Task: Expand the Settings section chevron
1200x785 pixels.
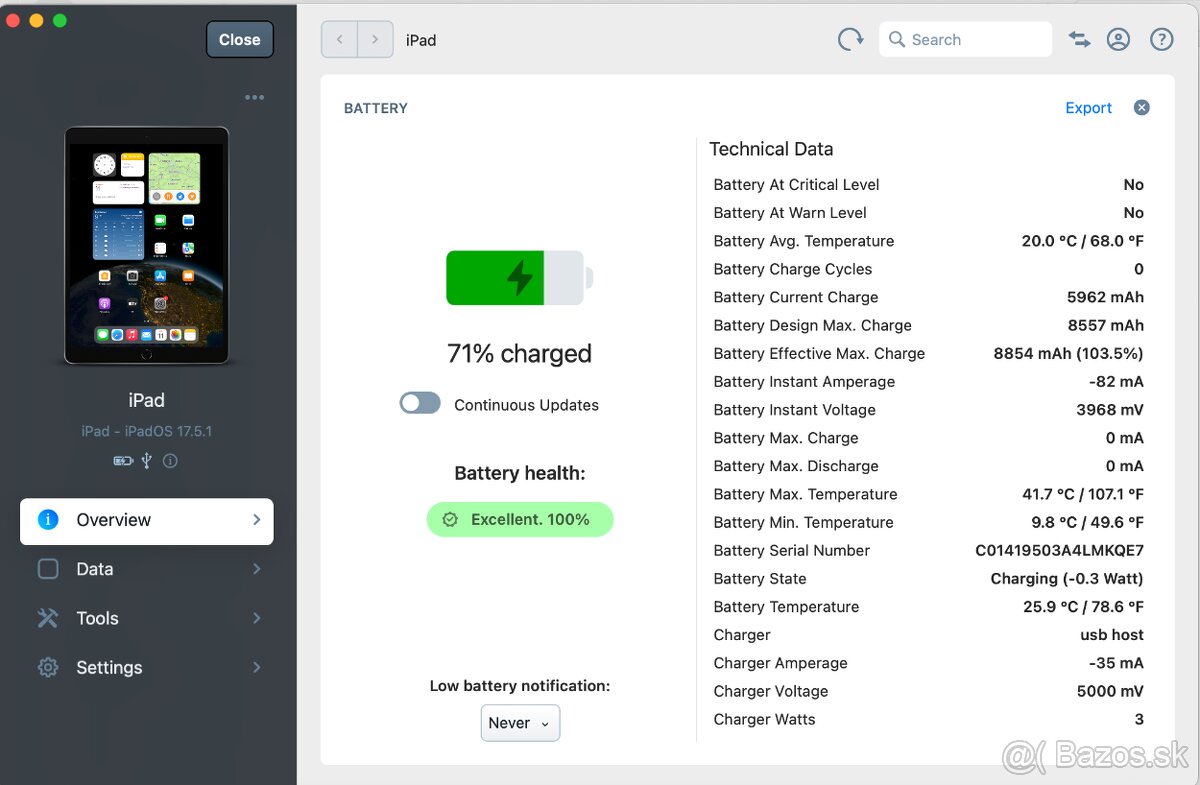Action: click(257, 667)
